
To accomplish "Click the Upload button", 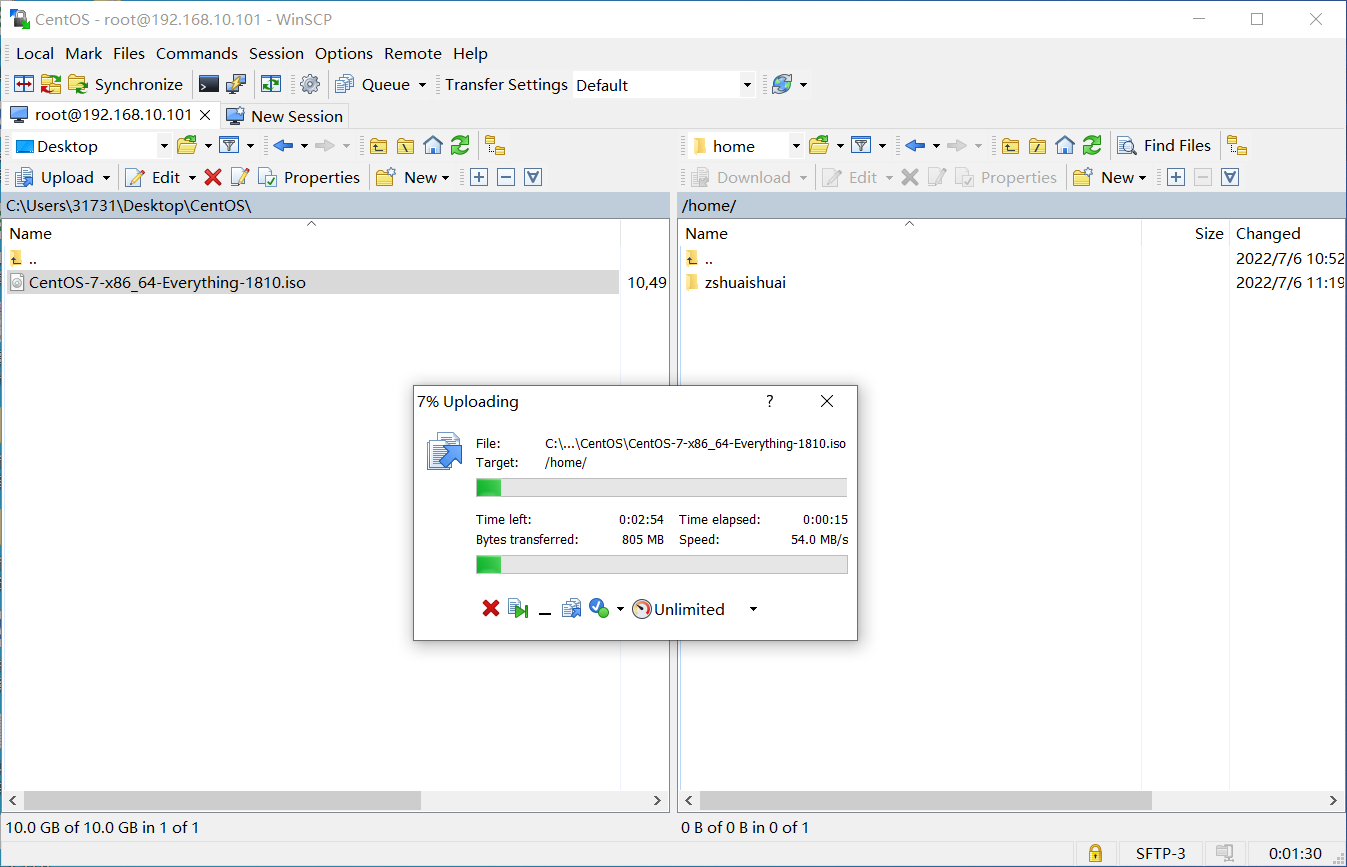I will [x=54, y=177].
